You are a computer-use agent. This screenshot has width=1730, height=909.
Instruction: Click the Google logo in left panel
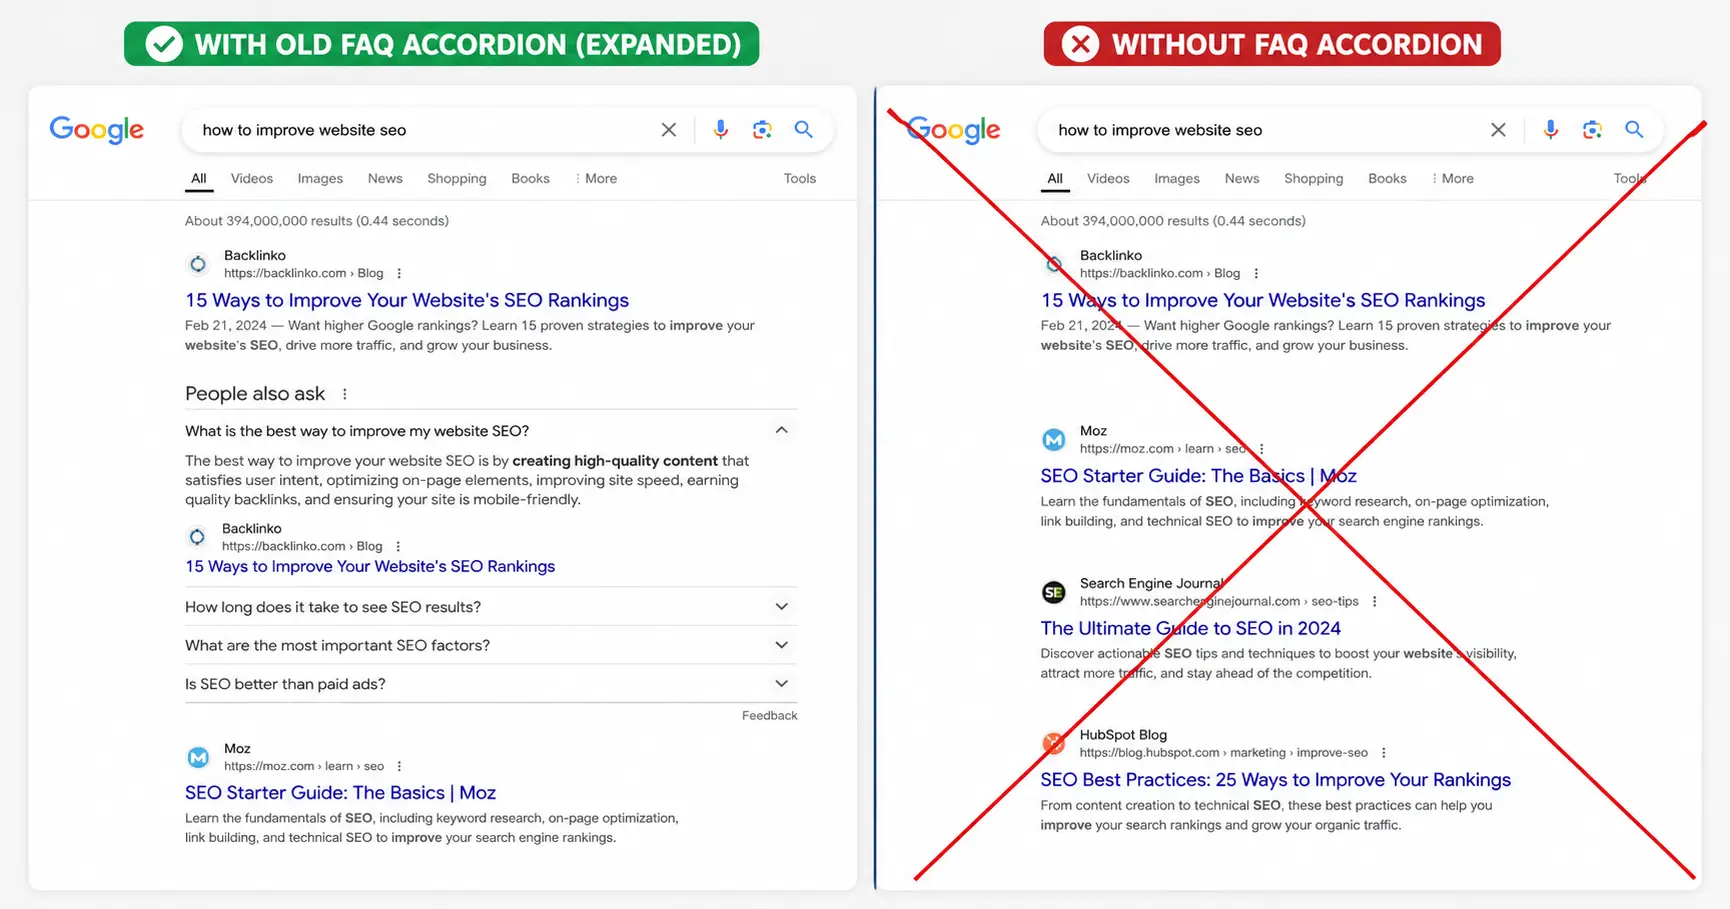tap(97, 130)
